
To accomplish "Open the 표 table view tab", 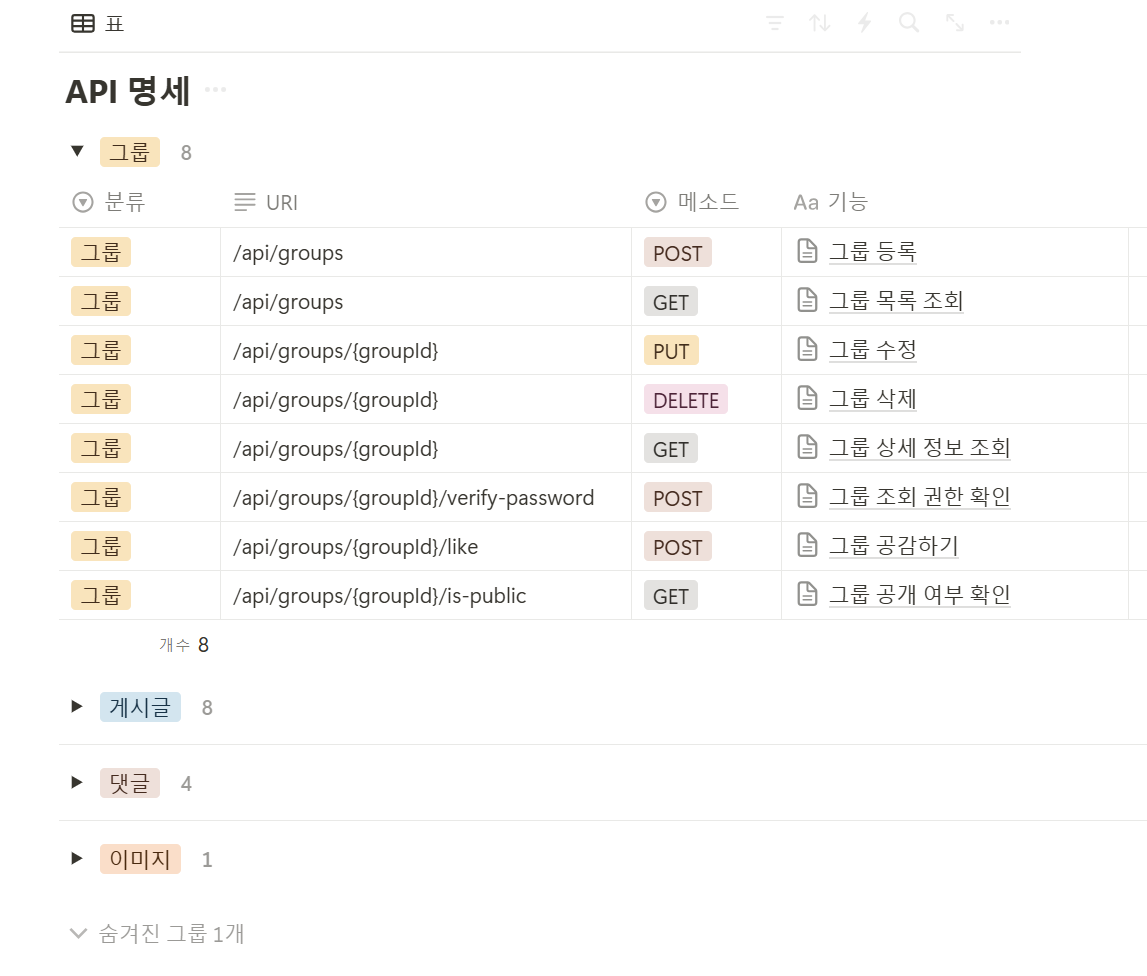I will pos(97,23).
